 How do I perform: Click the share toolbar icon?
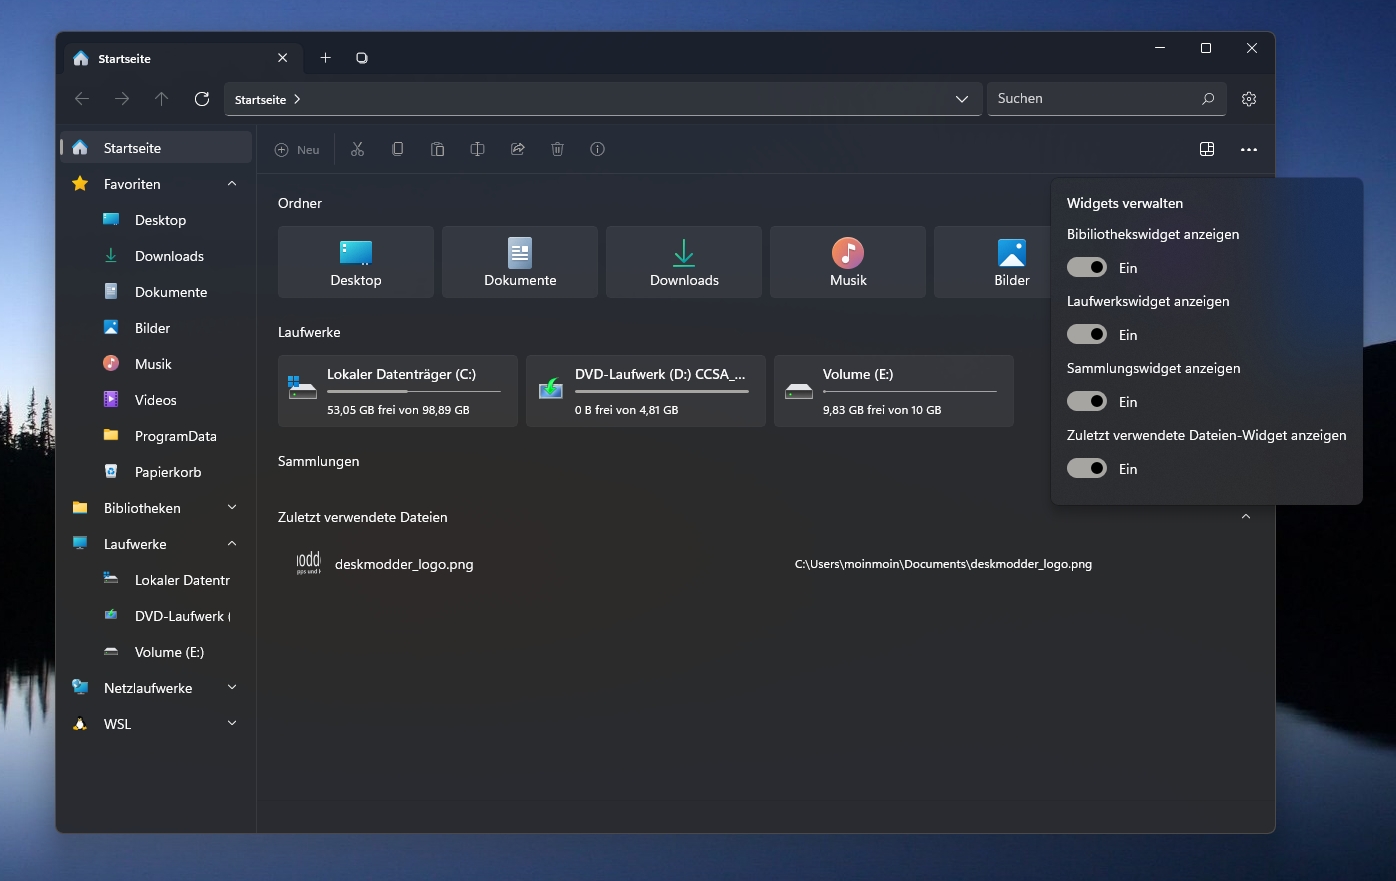pos(517,149)
